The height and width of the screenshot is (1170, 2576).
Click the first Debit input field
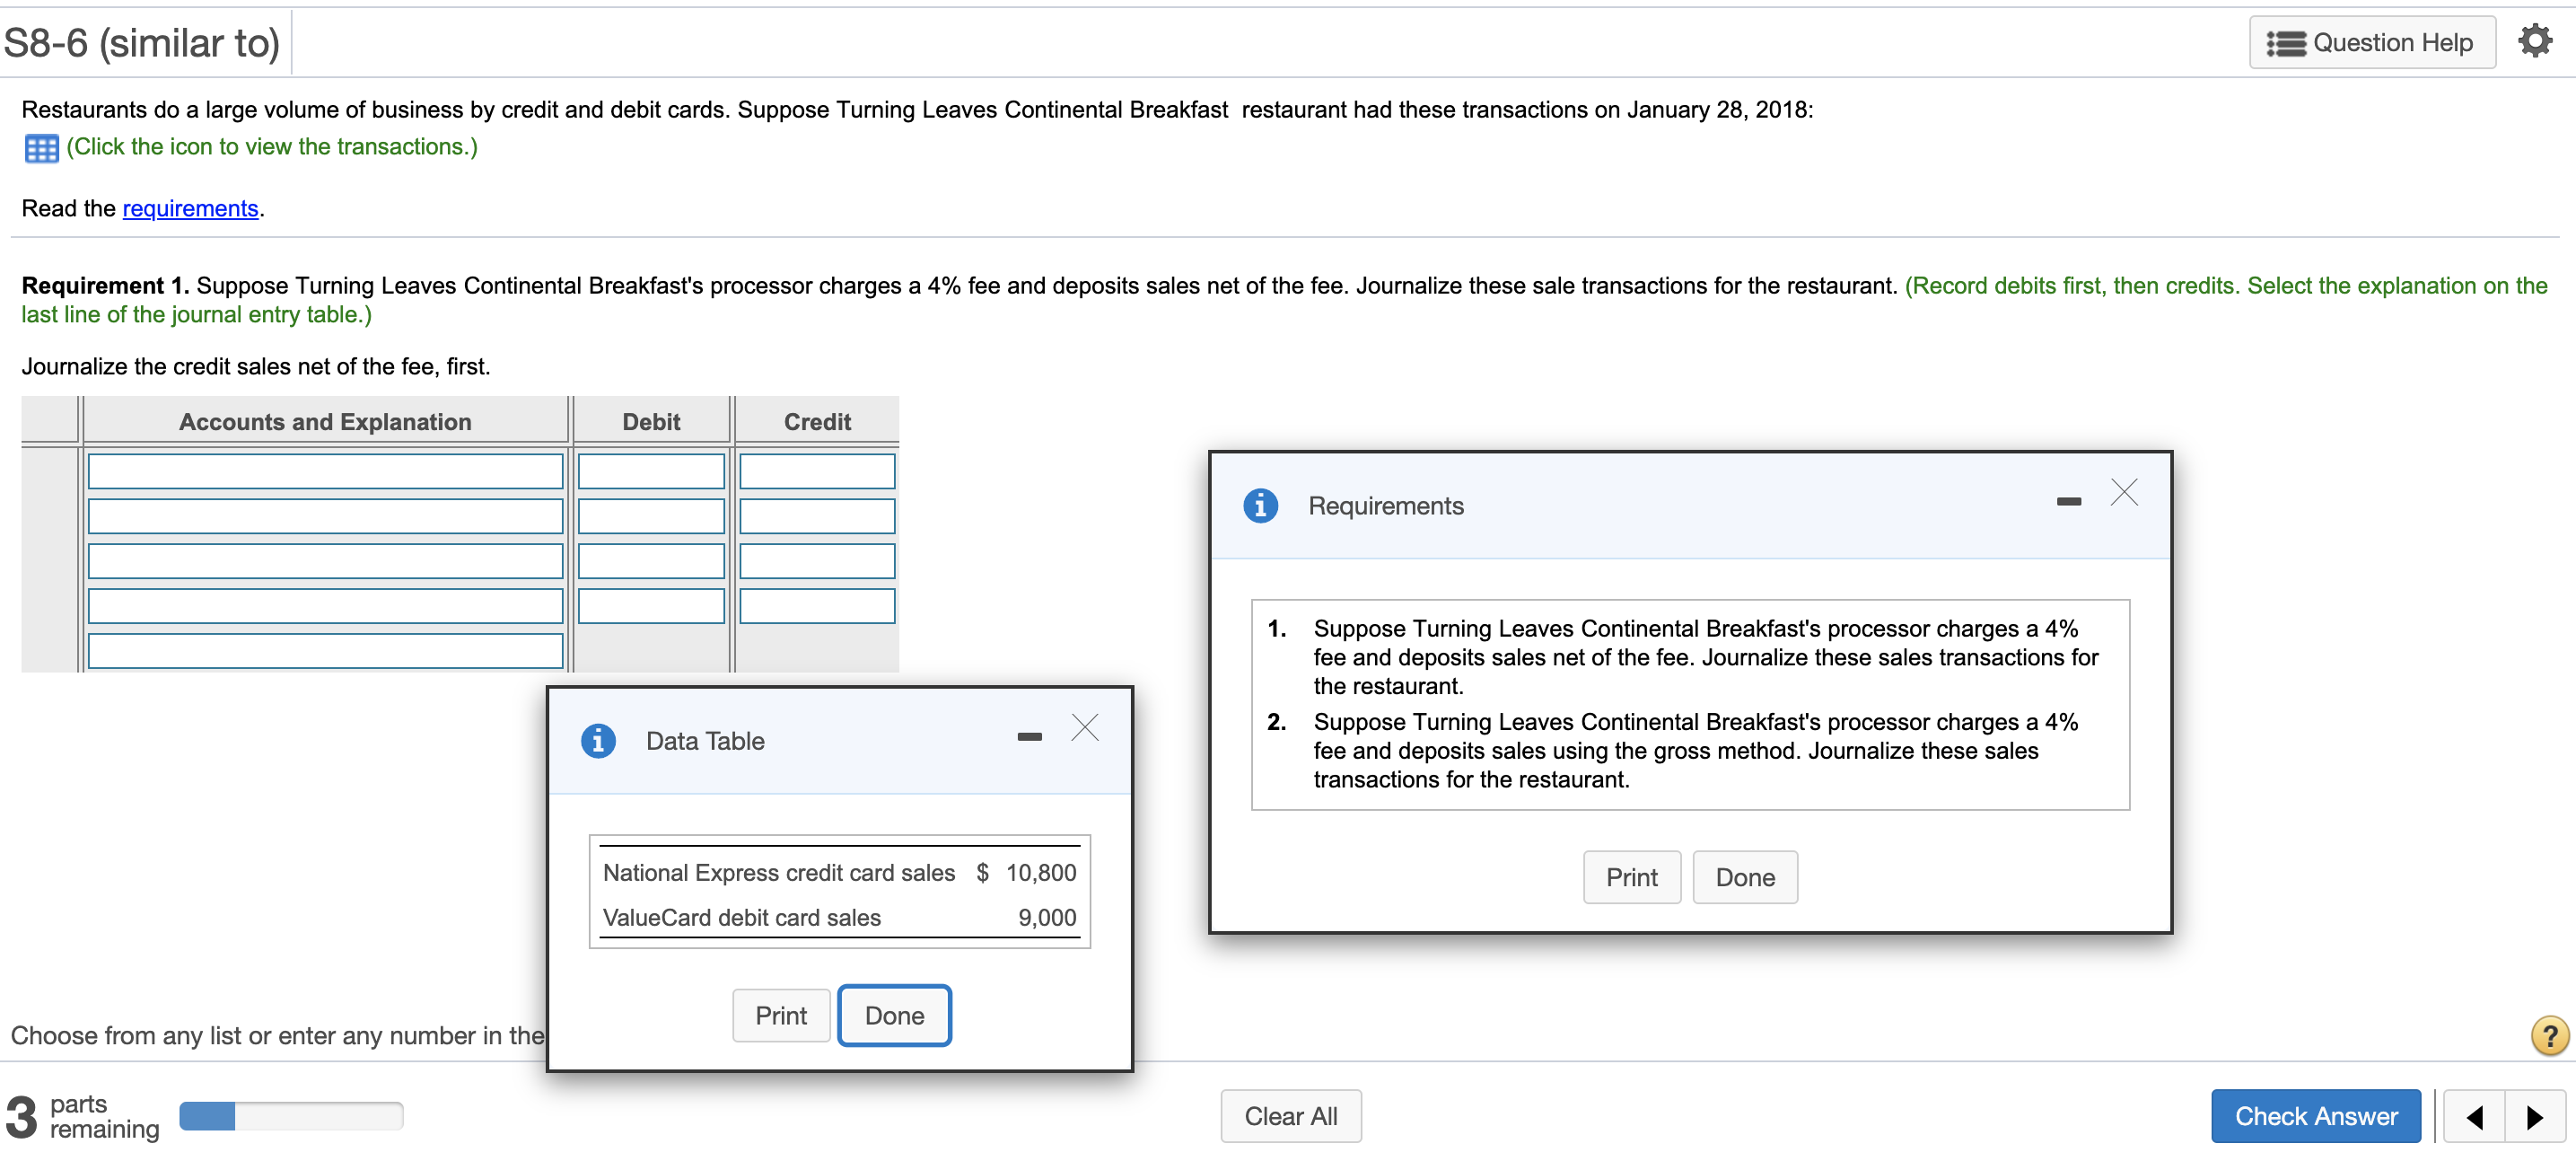click(x=650, y=470)
